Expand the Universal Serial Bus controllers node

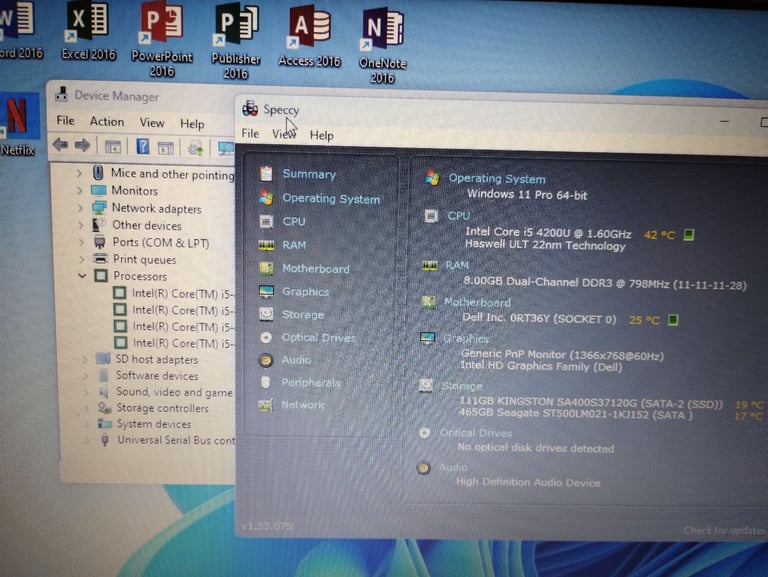click(87, 440)
